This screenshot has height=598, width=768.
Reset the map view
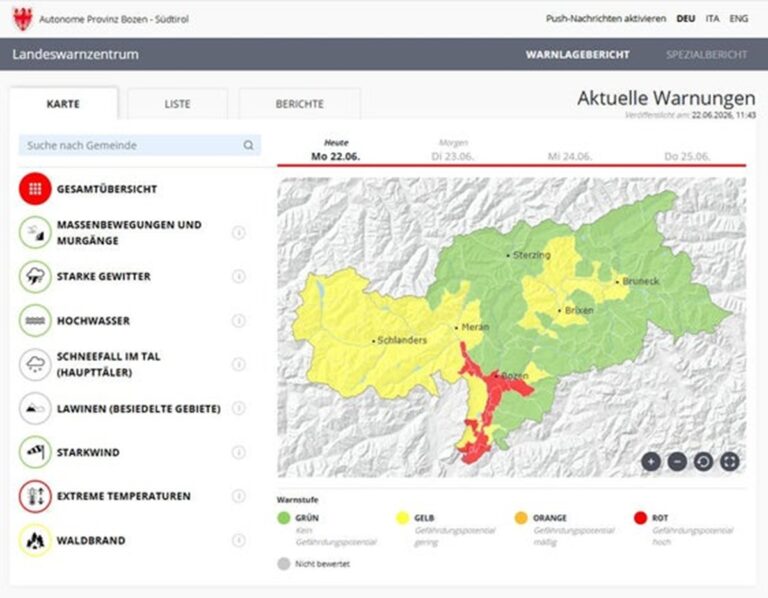pos(703,461)
